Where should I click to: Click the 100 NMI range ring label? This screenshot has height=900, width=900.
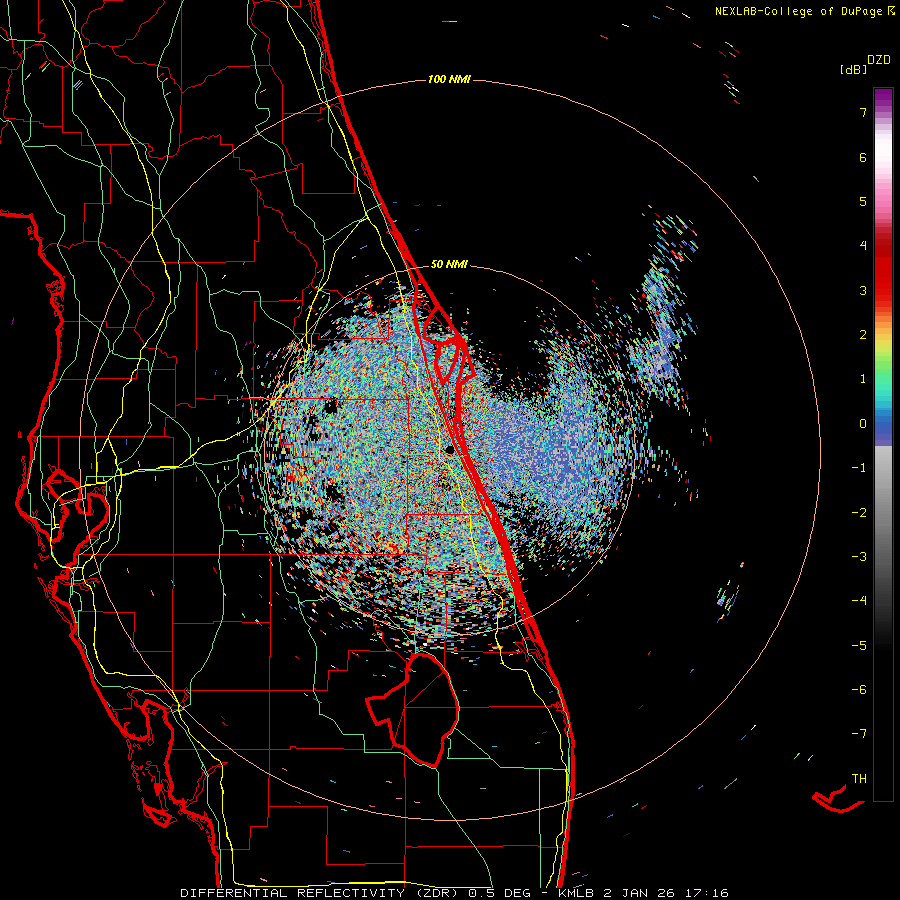[449, 79]
